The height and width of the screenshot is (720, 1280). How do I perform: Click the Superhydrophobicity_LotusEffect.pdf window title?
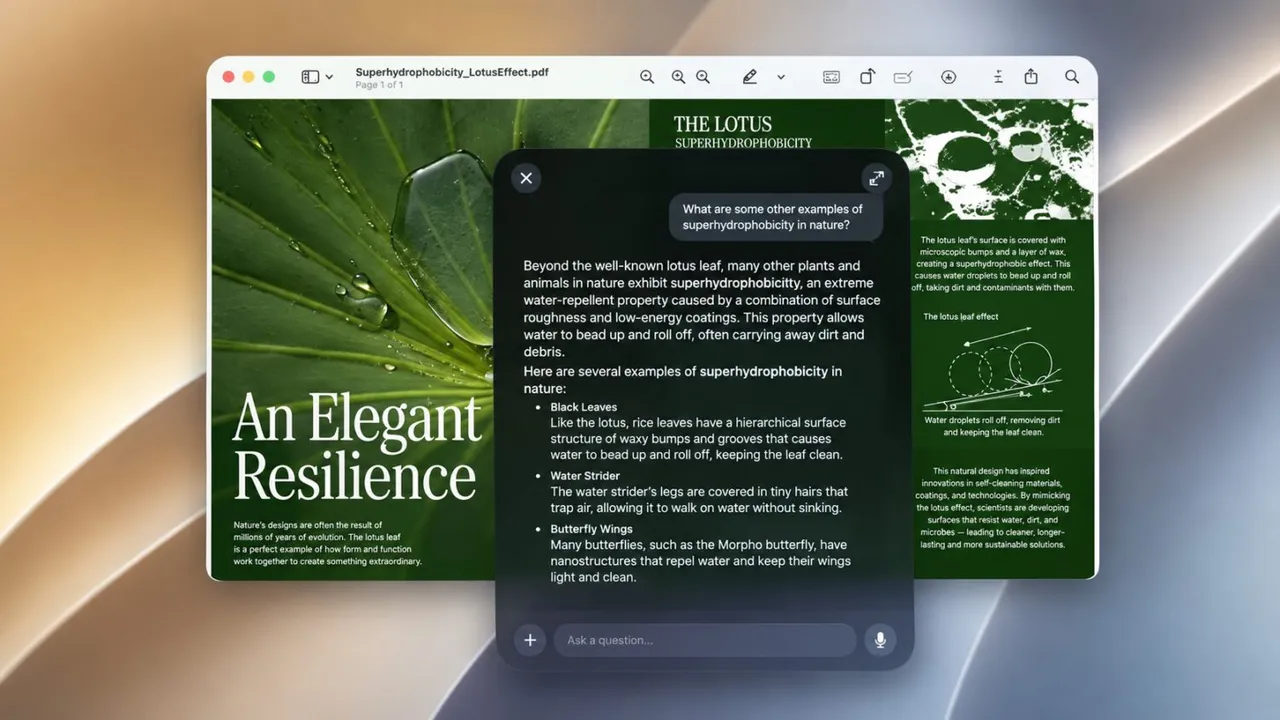(452, 72)
